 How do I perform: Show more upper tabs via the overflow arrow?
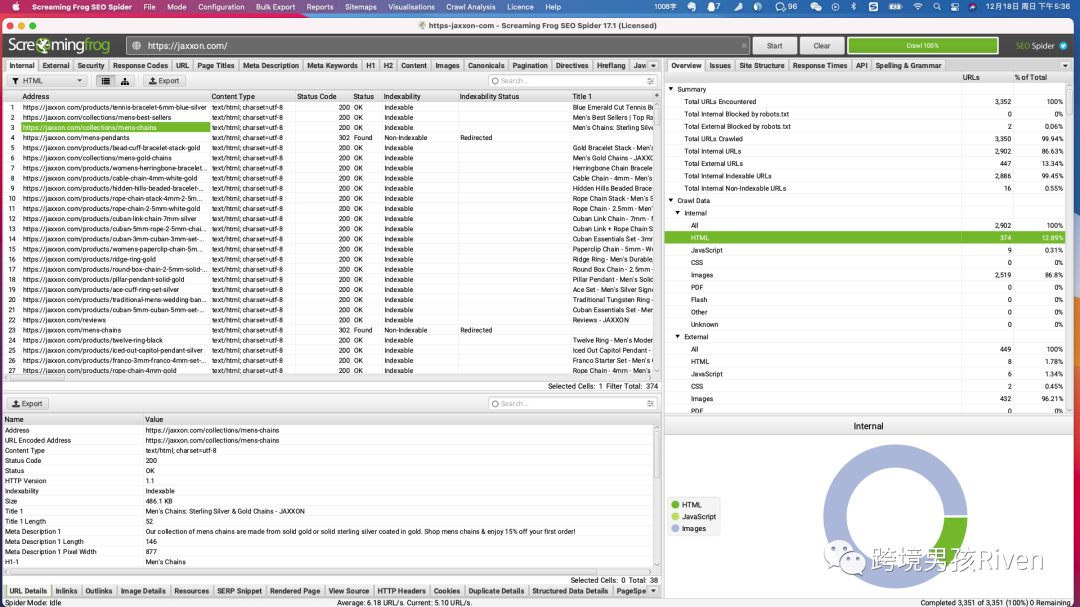pyautogui.click(x=654, y=65)
